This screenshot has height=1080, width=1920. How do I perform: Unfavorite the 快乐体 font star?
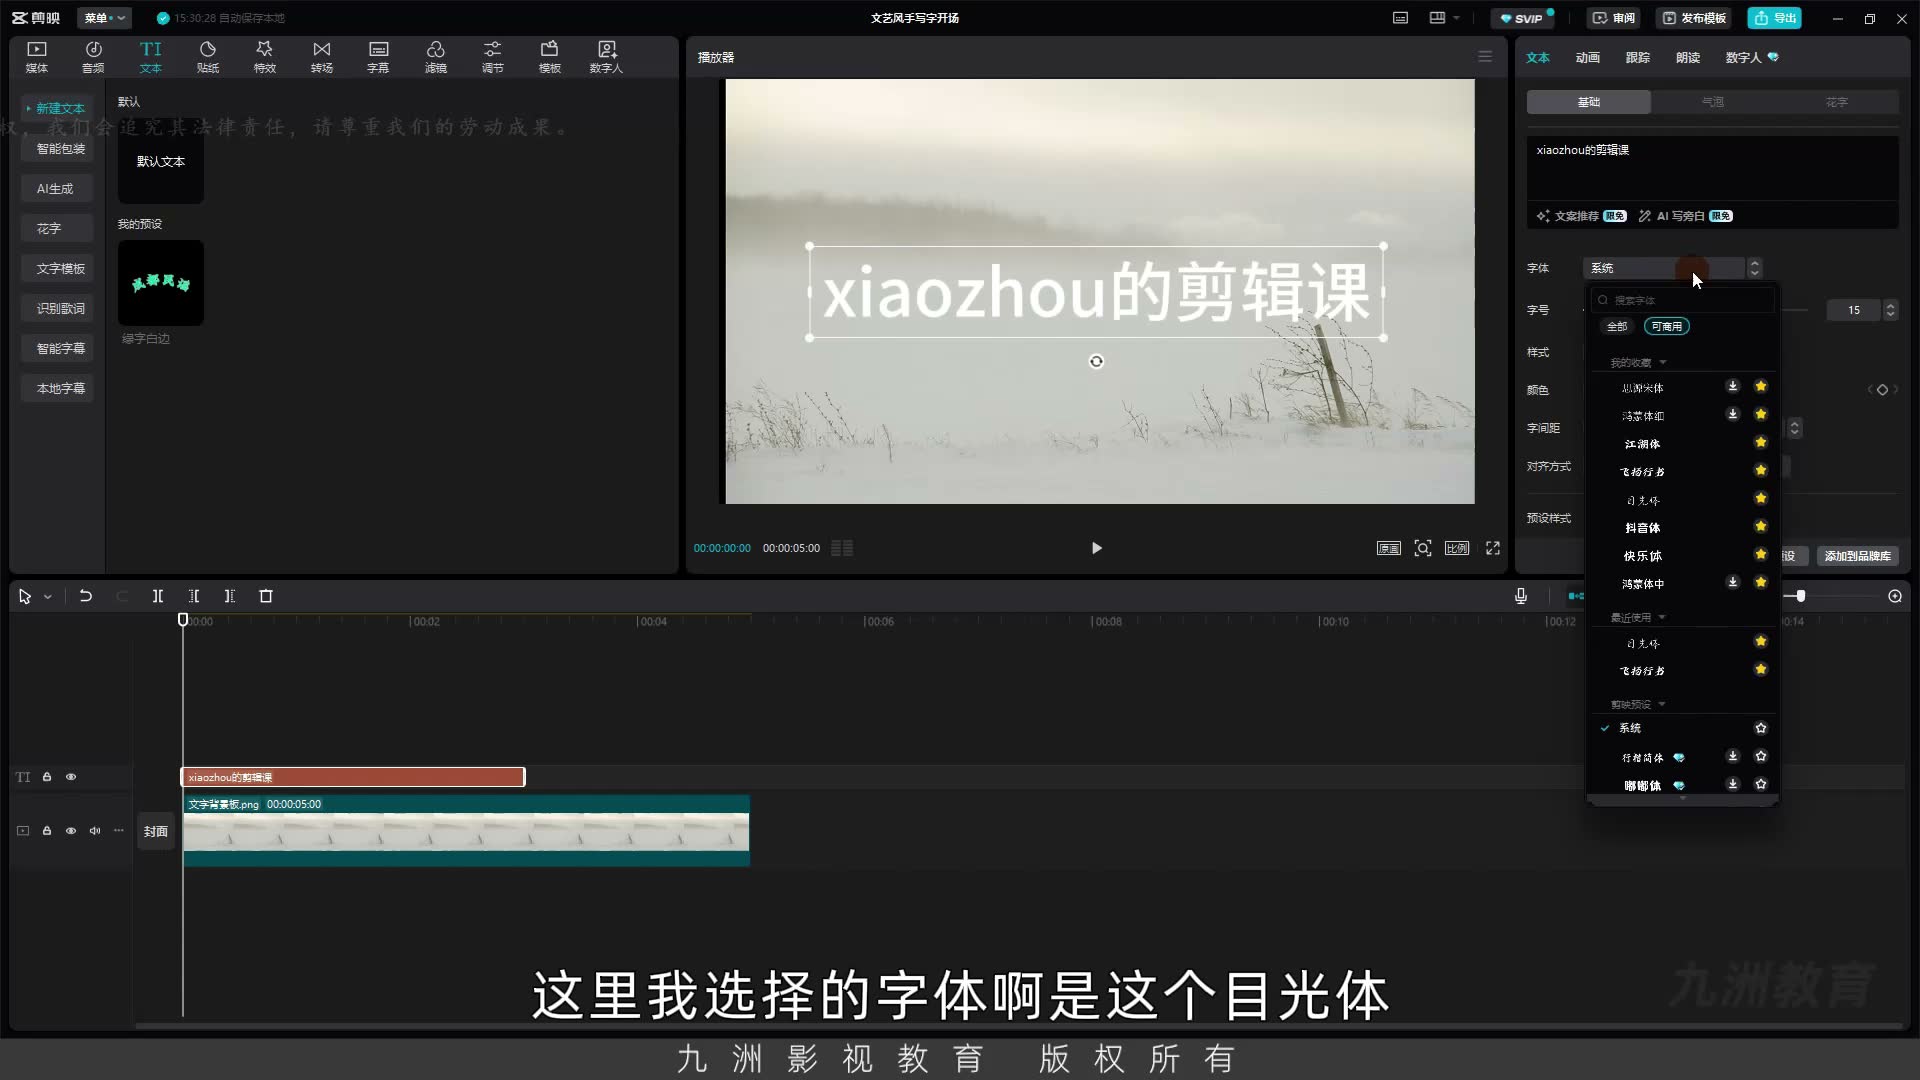coord(1761,554)
